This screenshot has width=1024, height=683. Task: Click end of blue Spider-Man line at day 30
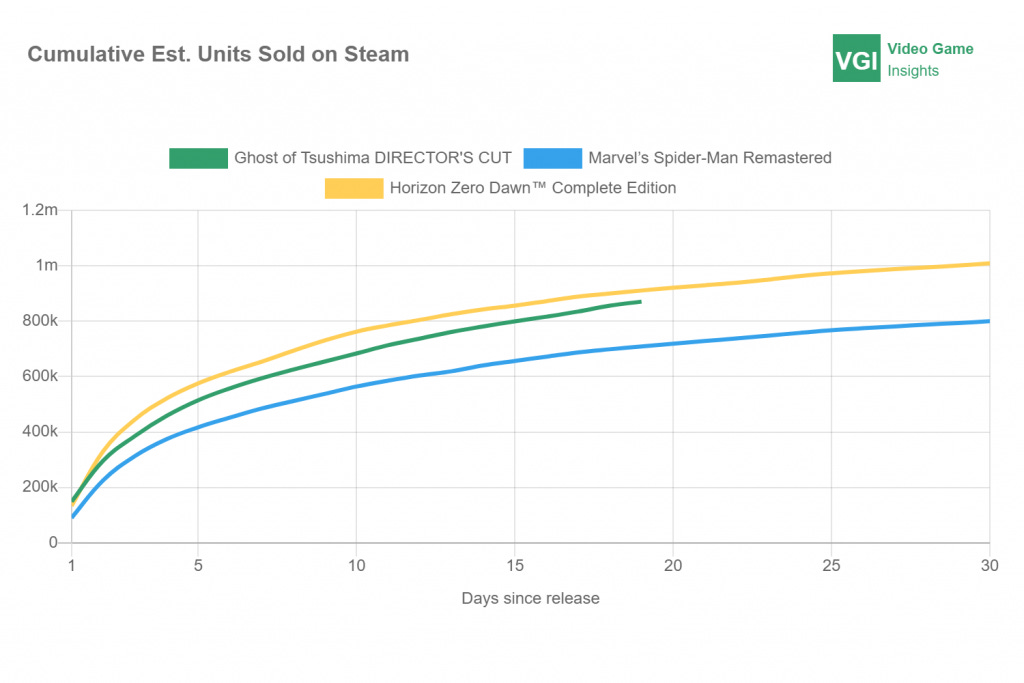[x=988, y=321]
